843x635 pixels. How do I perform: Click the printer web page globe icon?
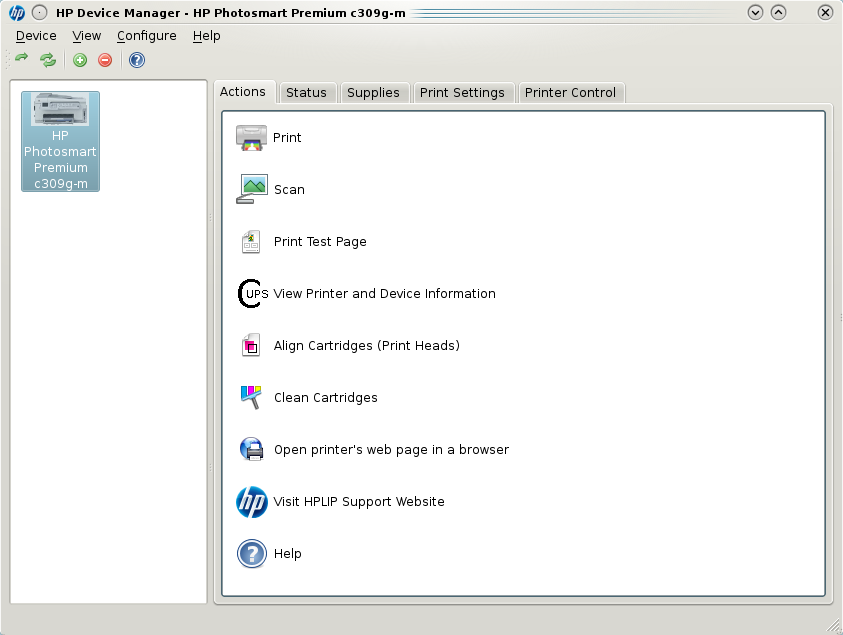click(250, 449)
